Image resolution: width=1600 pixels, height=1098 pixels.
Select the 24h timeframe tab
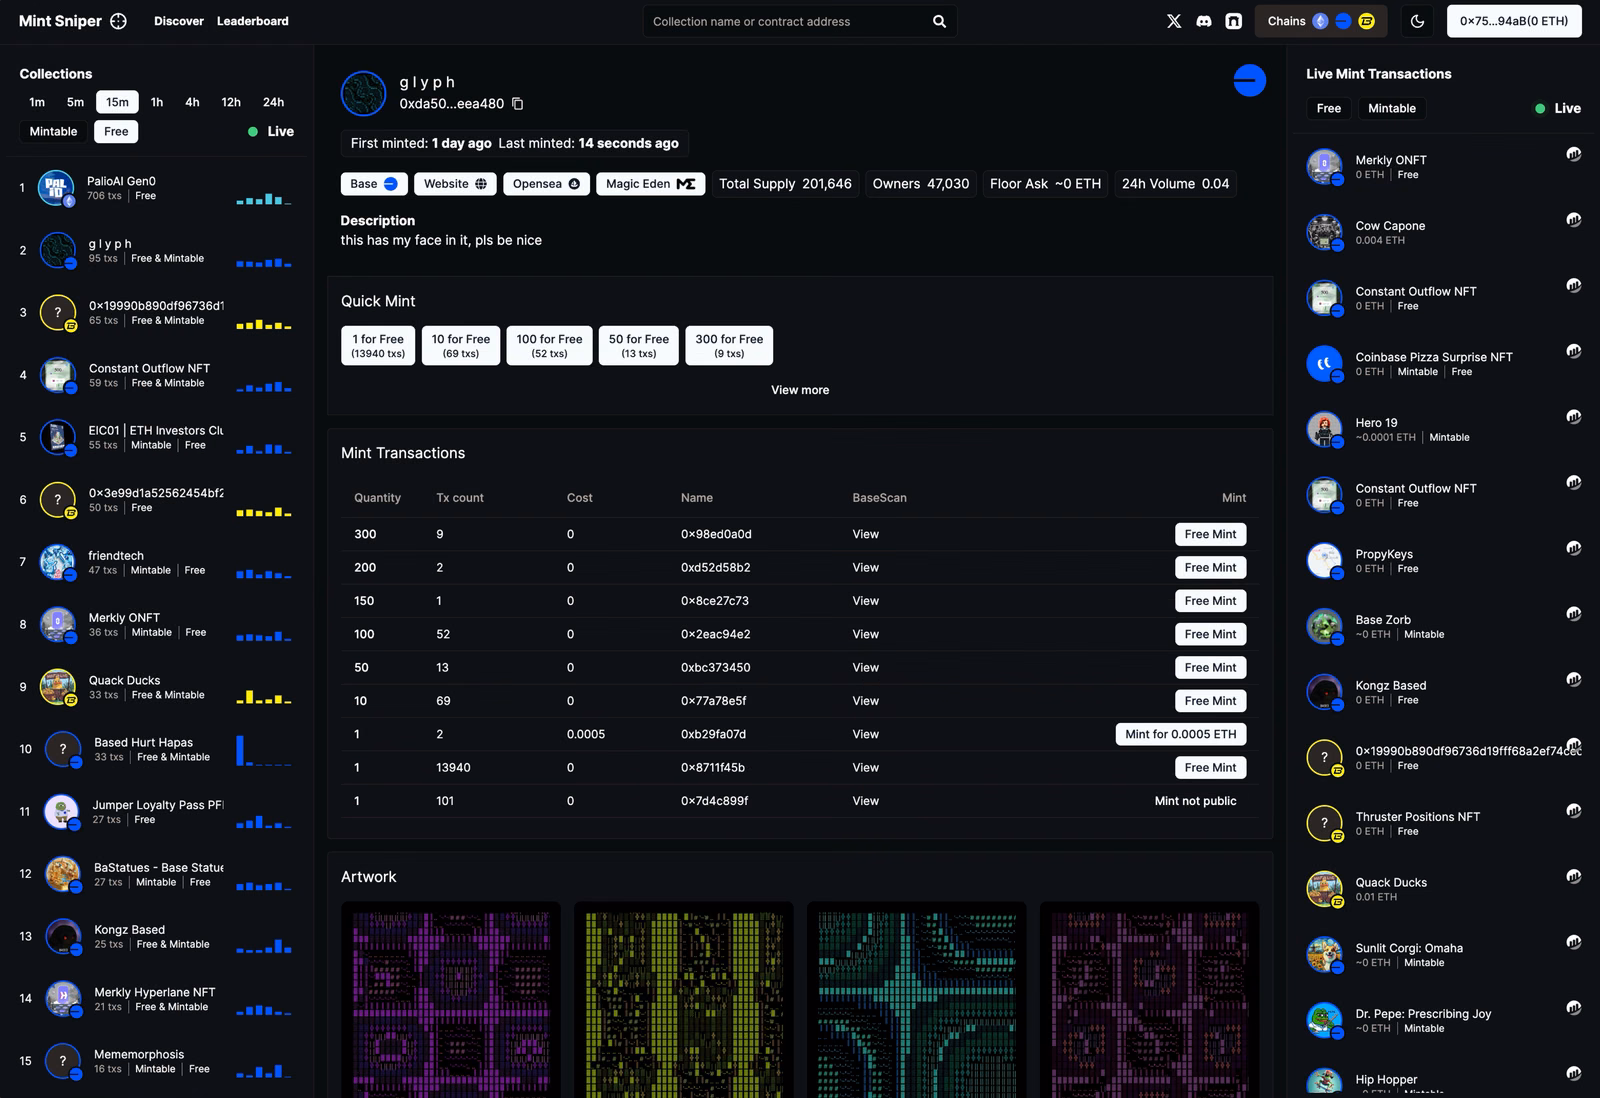coord(273,102)
